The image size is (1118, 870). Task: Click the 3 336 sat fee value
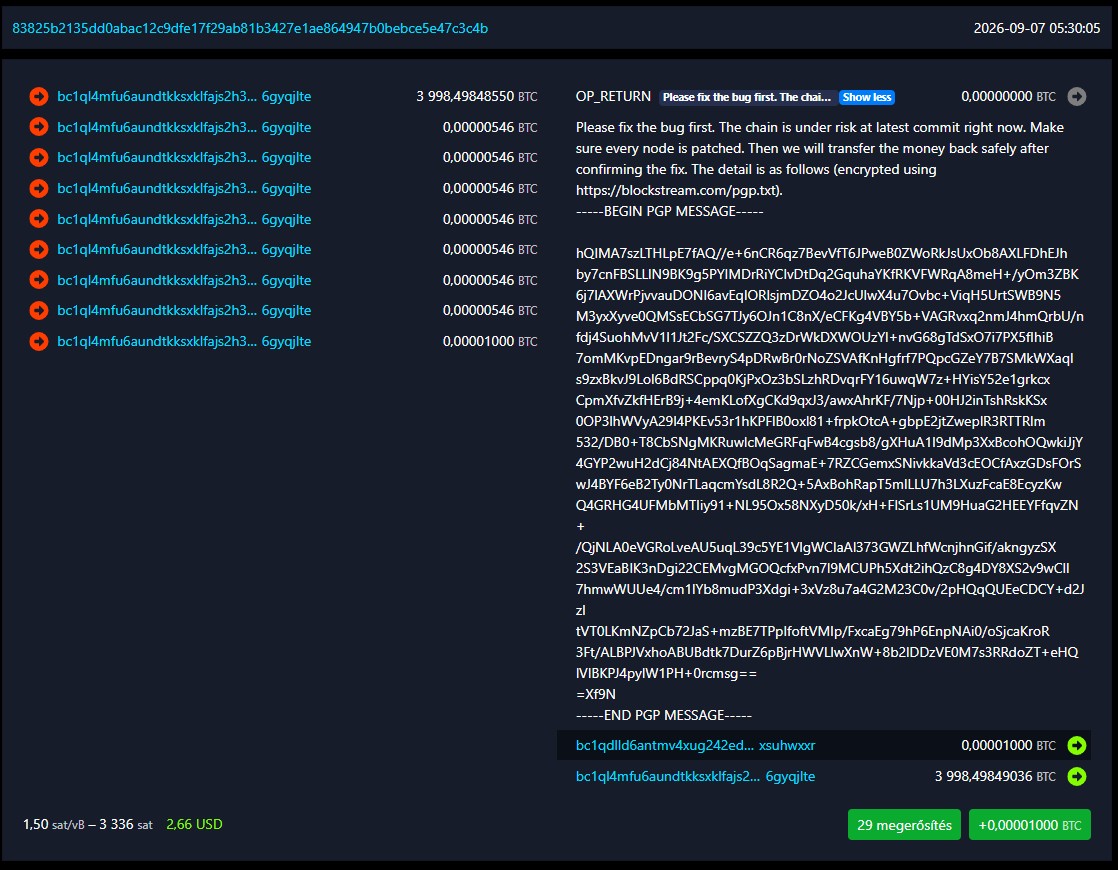(125, 824)
